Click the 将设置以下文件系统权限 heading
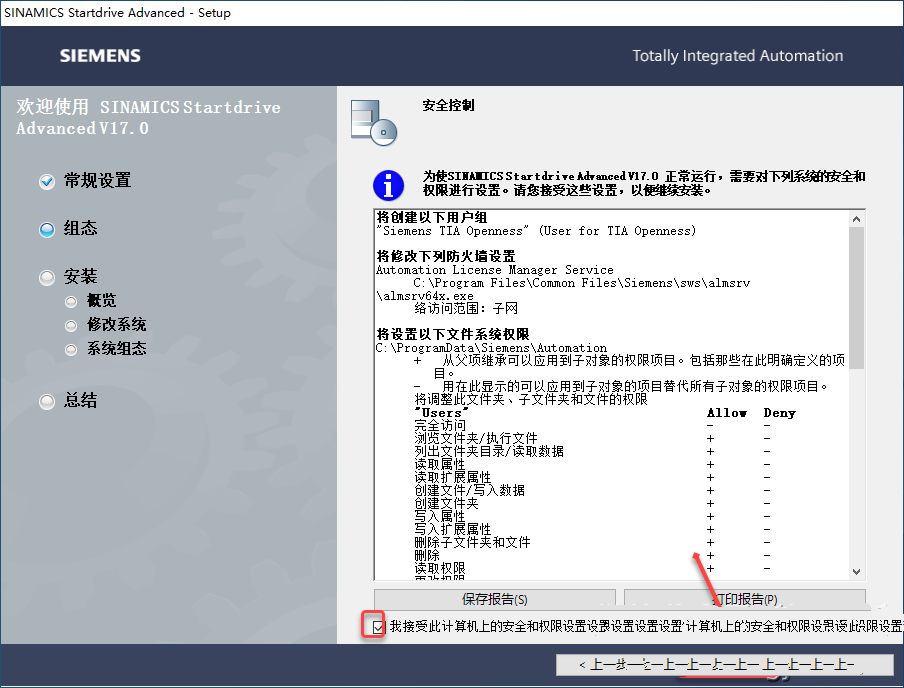The image size is (904, 688). coord(453,334)
